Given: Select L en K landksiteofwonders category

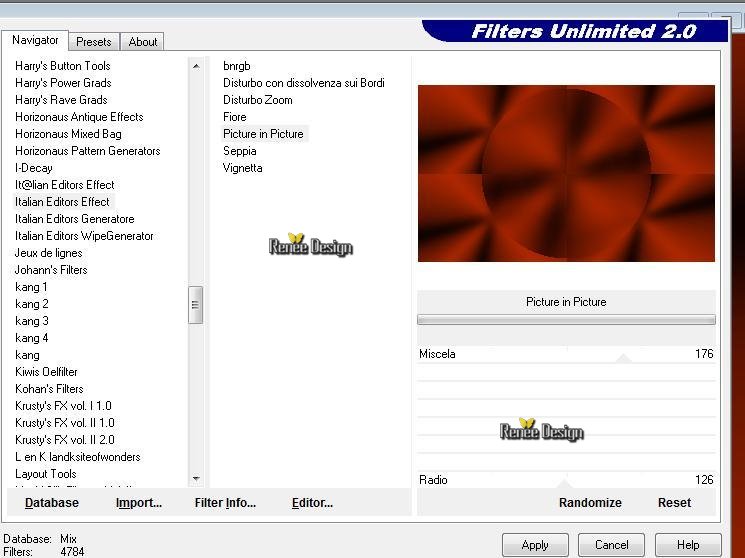Looking at the screenshot, I should 78,457.
